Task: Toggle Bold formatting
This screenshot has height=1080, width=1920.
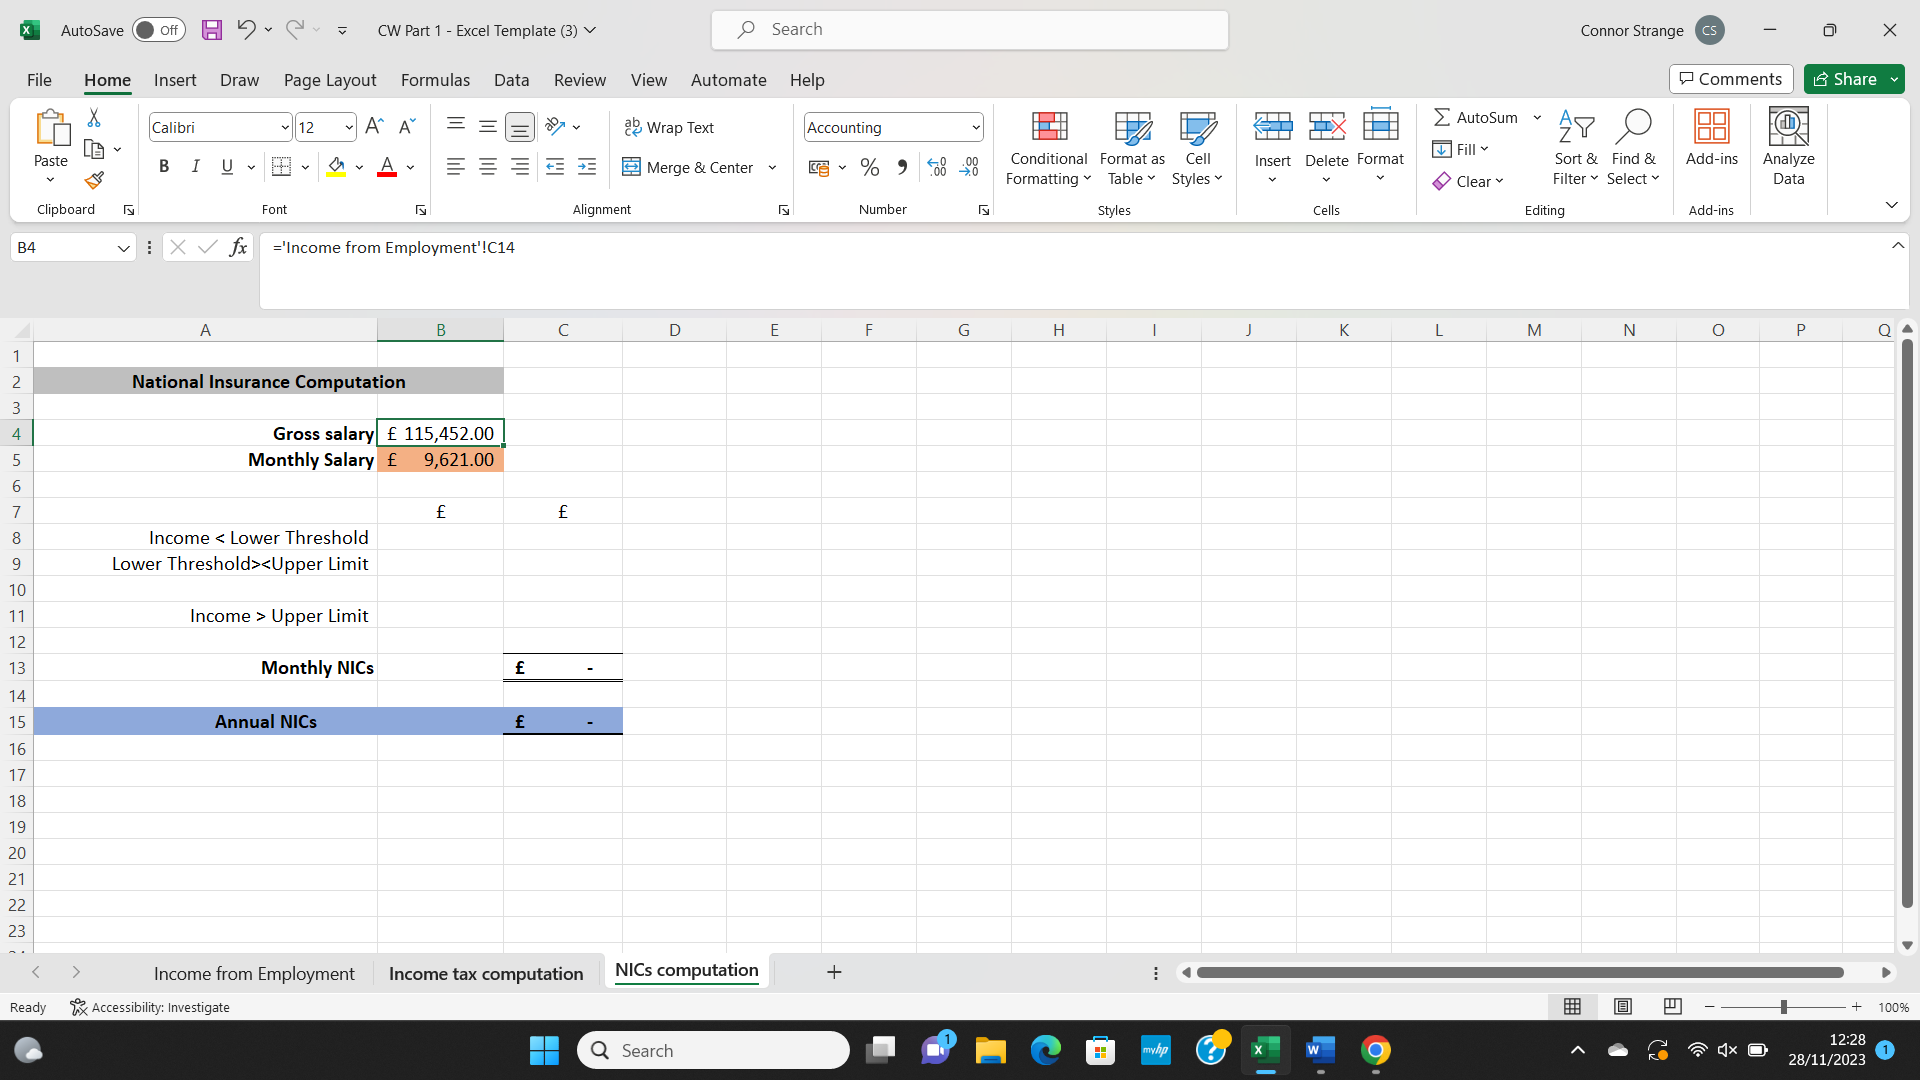Action: 164,167
